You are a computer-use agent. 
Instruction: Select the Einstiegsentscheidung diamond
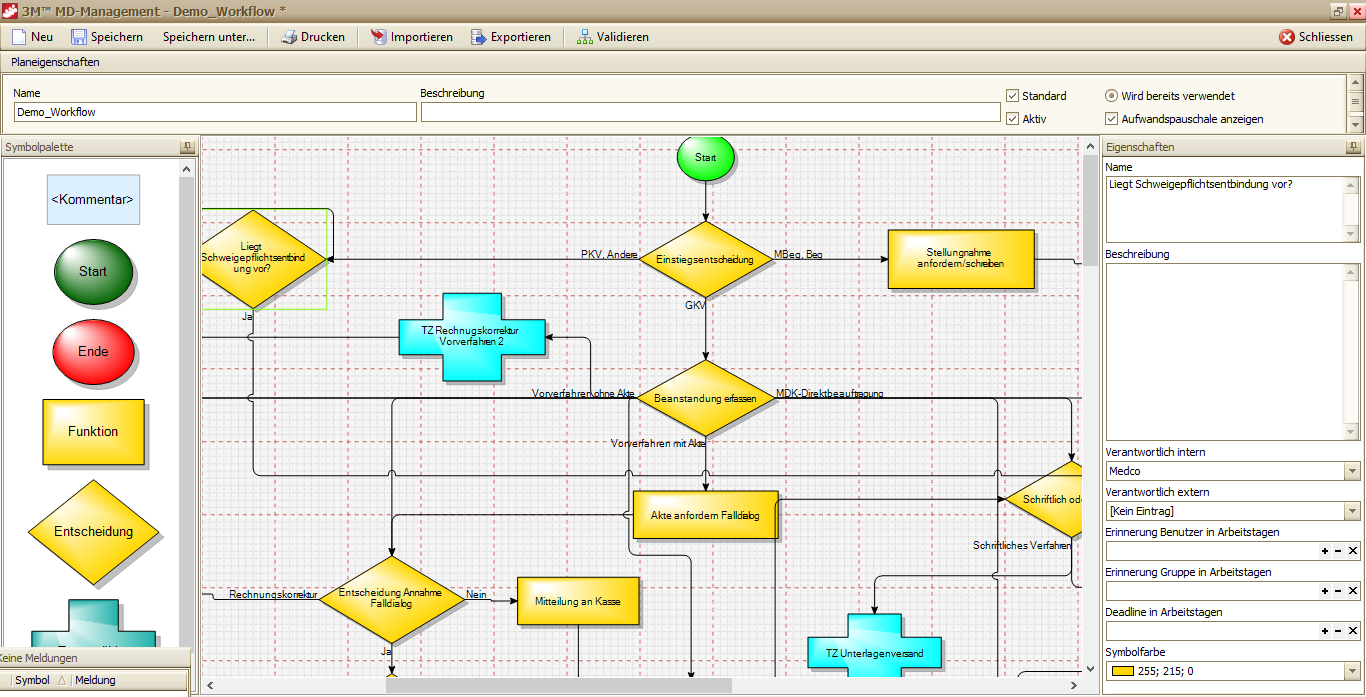705,259
